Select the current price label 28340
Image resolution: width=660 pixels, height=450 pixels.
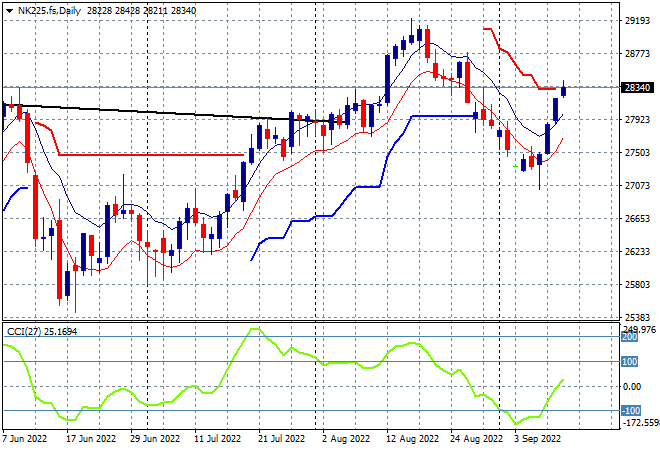637,88
